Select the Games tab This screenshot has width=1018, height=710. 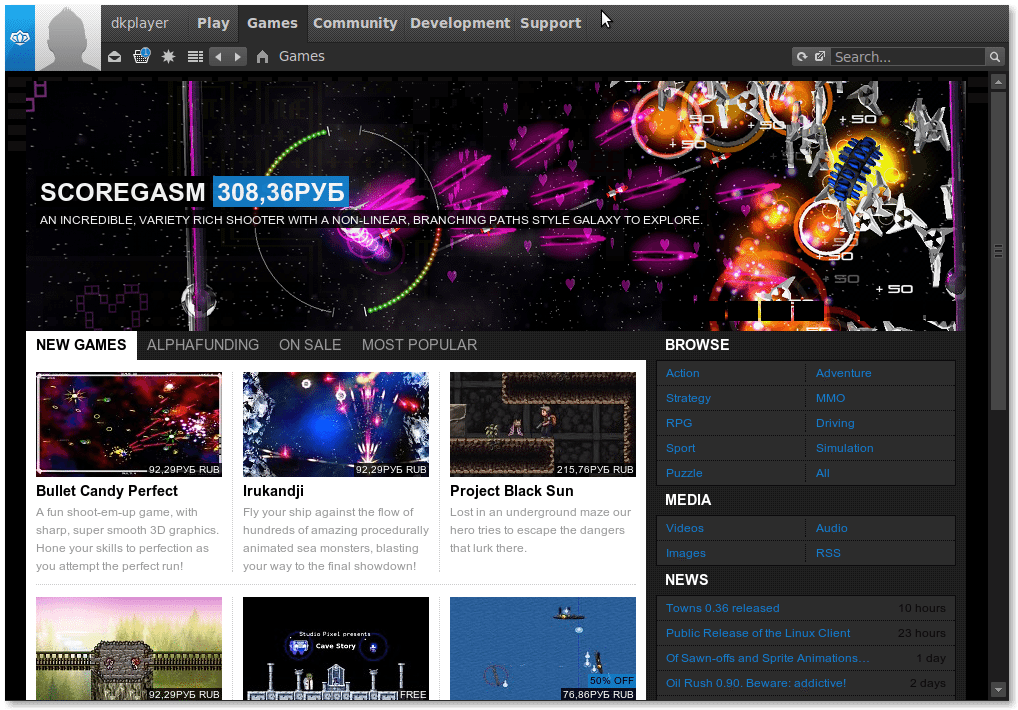[x=272, y=23]
